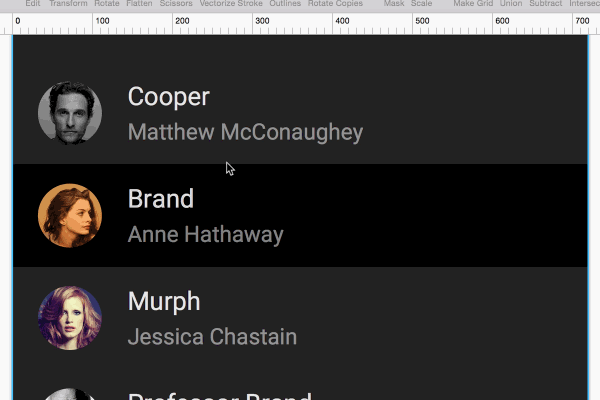
Task: Click the Scale toolbar item
Action: click(x=421, y=4)
